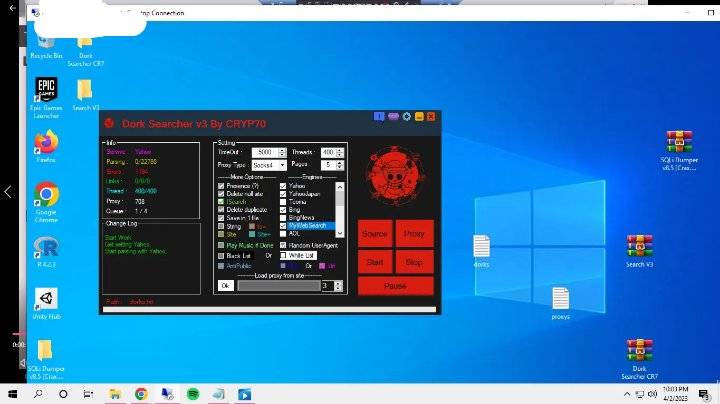Increase the load proxy count spinner
The width and height of the screenshot is (720, 404).
click(x=338, y=283)
